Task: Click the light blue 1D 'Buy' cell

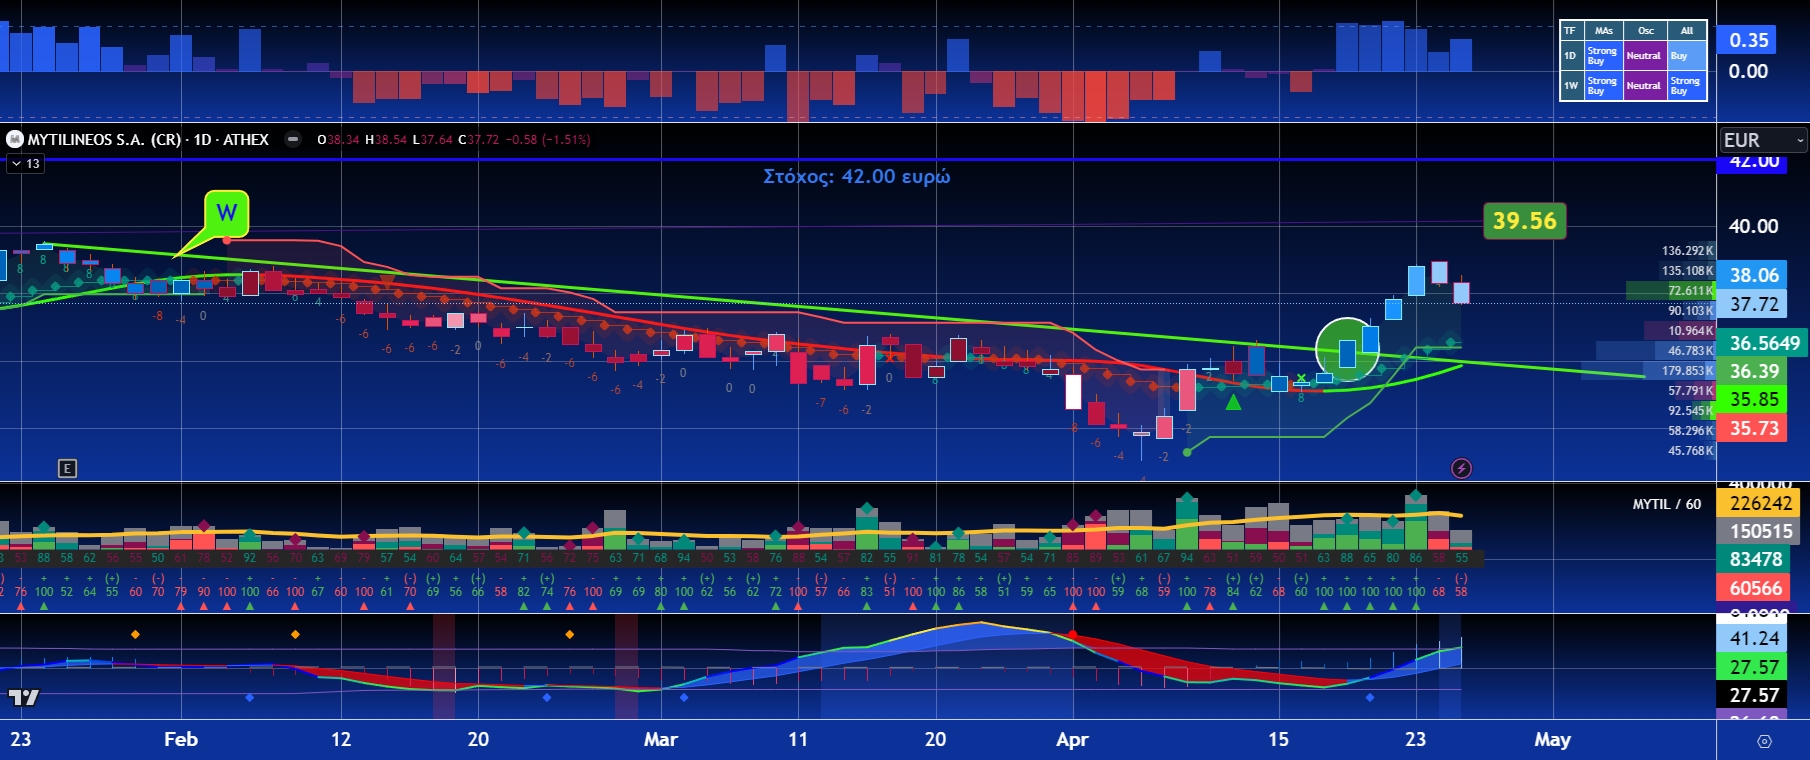Action: pos(1686,56)
